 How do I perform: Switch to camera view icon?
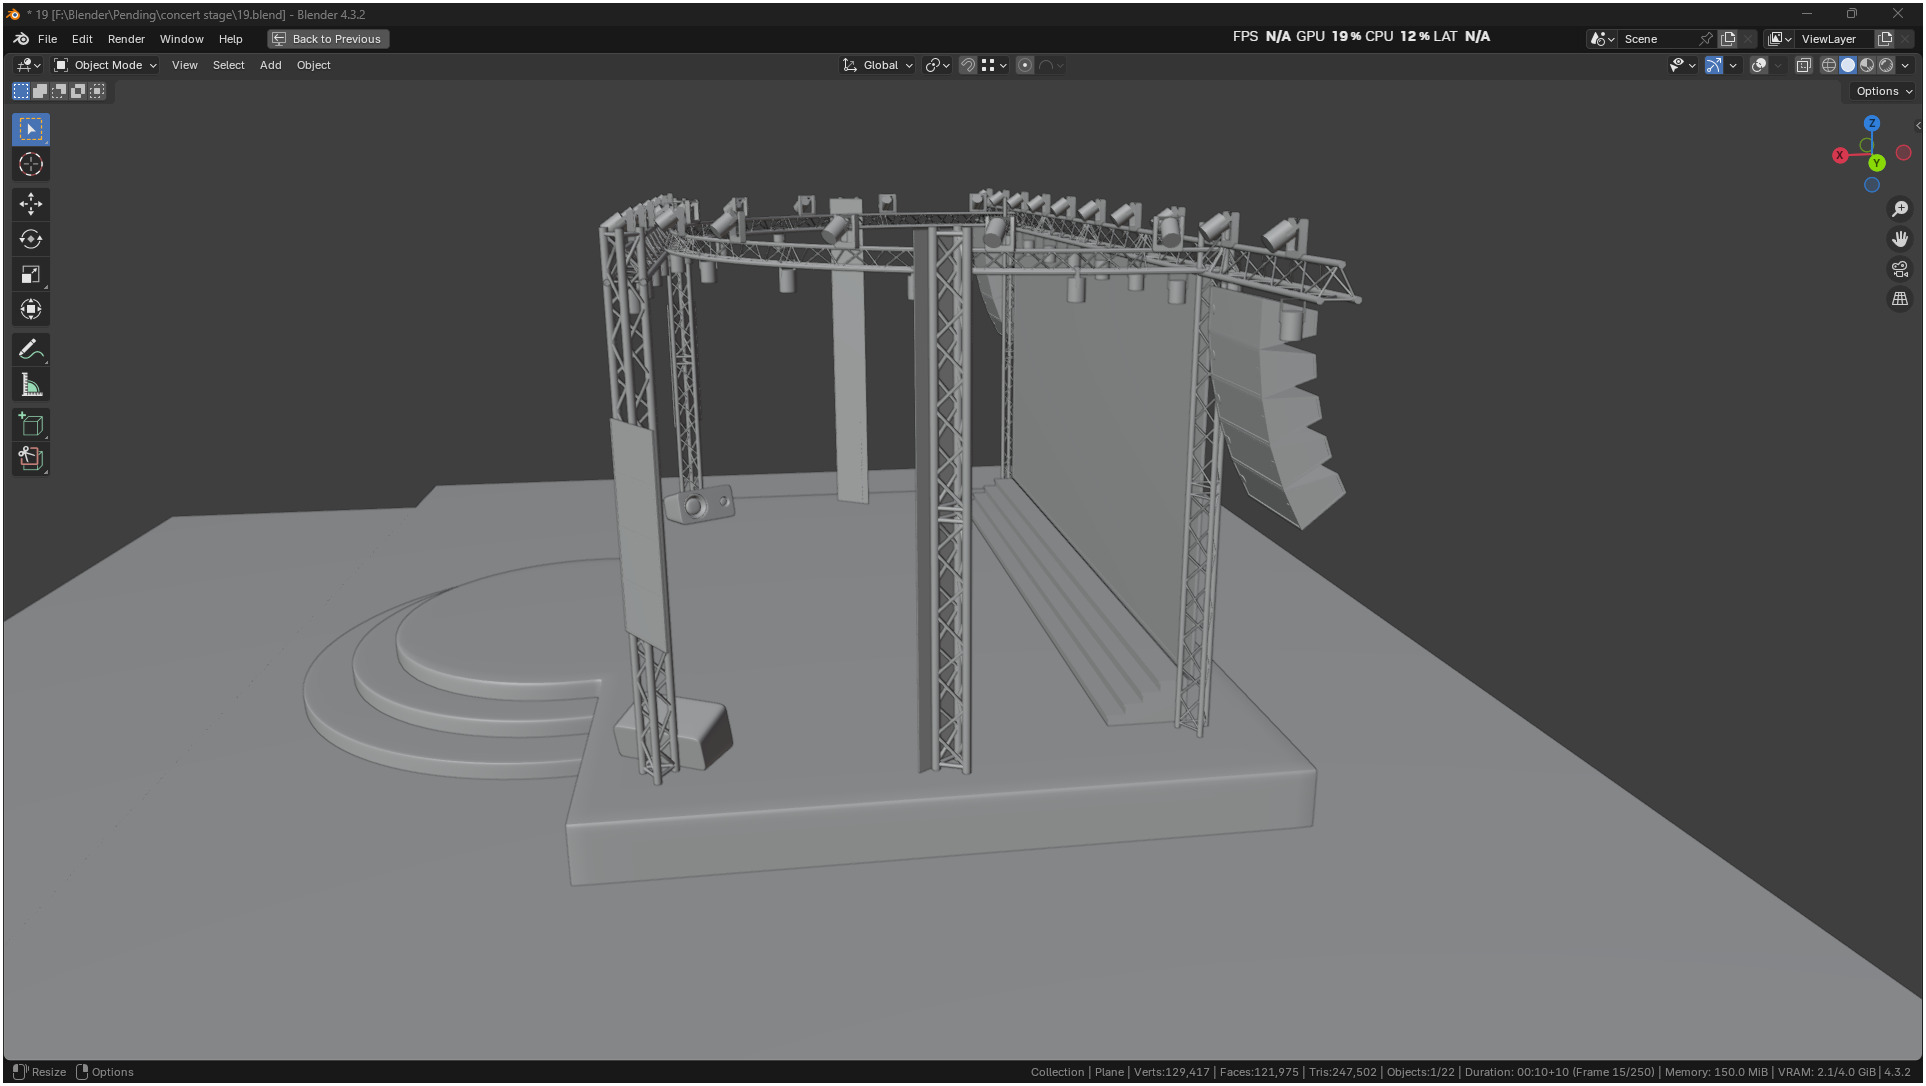tap(1899, 269)
